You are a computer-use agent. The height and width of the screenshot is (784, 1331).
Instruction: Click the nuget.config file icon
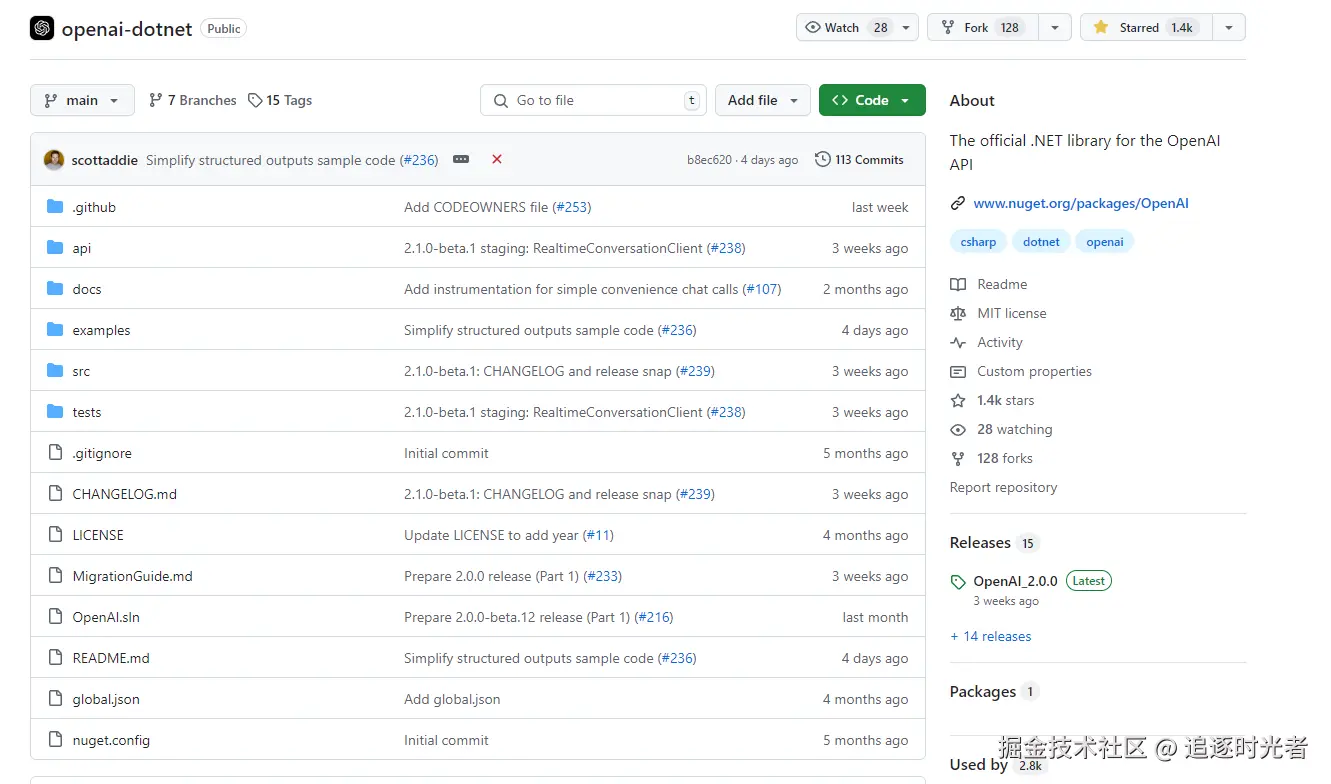(55, 740)
